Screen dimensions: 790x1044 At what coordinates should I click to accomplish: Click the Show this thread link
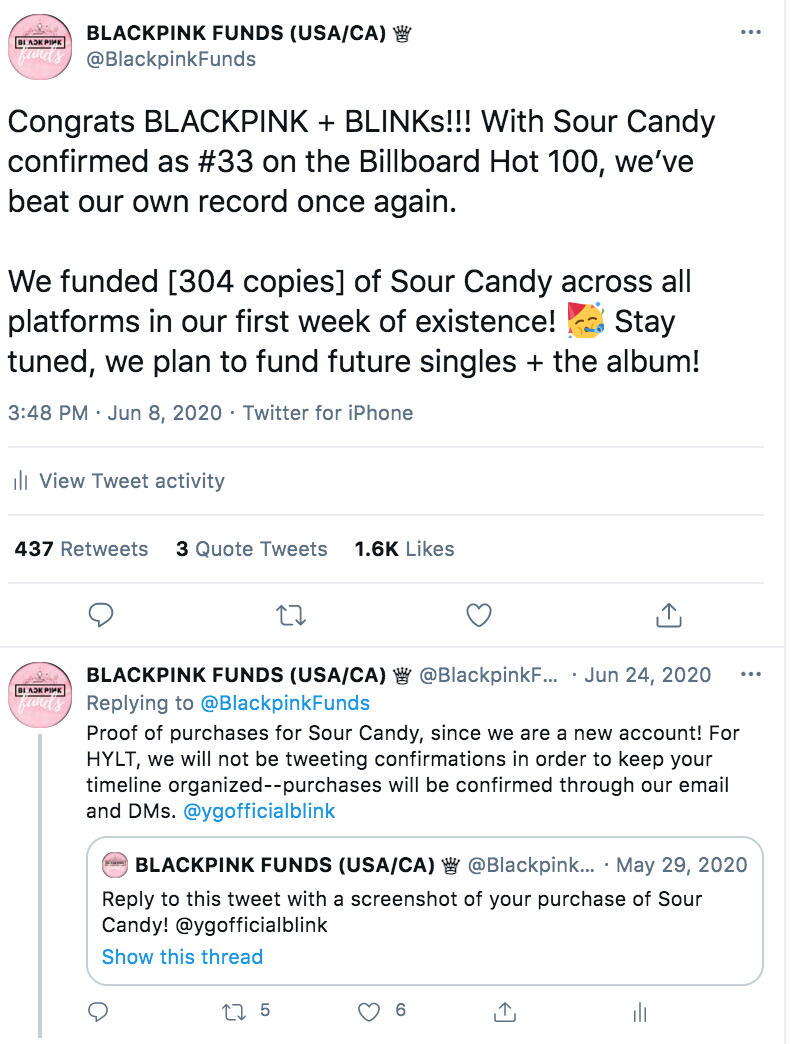[182, 956]
